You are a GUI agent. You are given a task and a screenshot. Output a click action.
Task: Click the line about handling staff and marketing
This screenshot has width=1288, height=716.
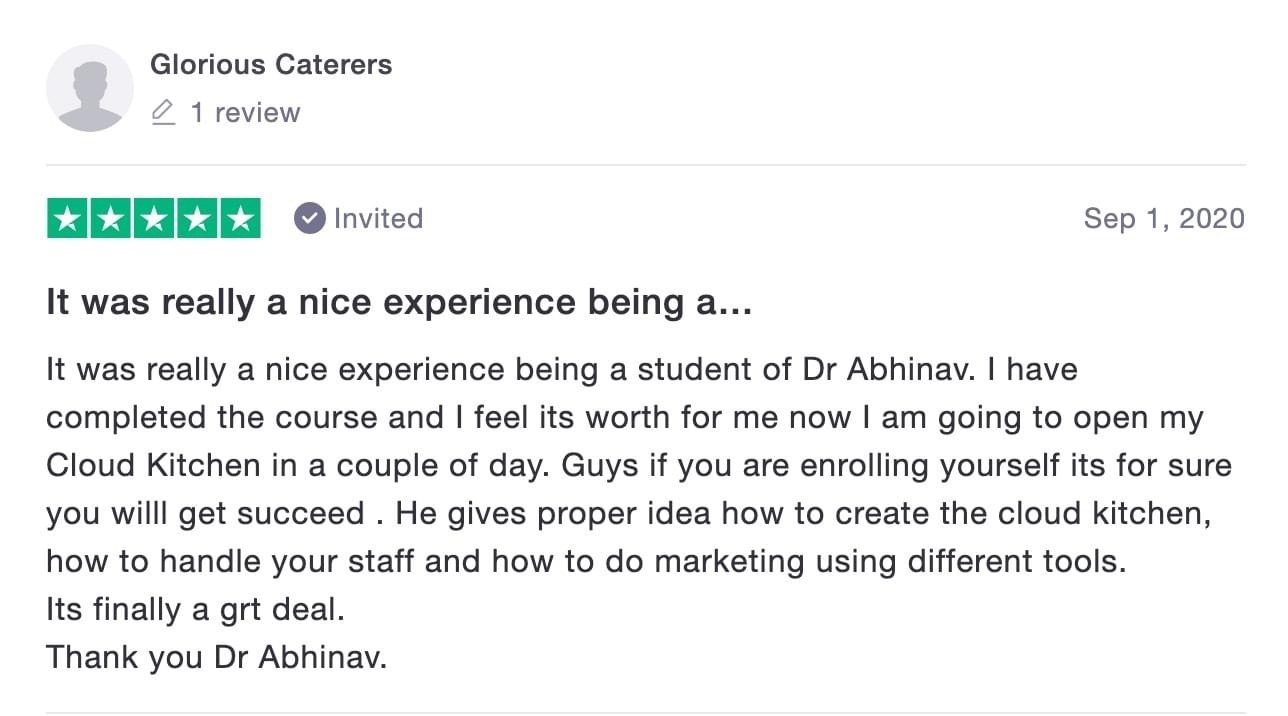point(586,562)
